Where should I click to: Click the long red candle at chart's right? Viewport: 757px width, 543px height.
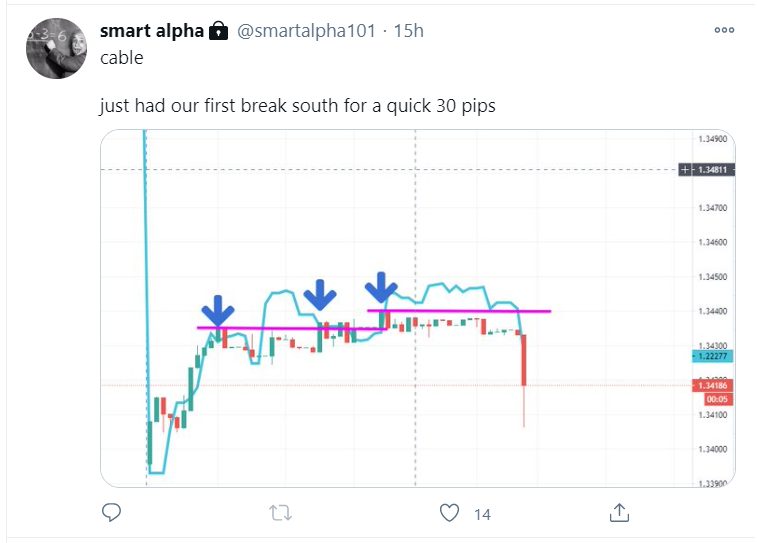point(524,360)
